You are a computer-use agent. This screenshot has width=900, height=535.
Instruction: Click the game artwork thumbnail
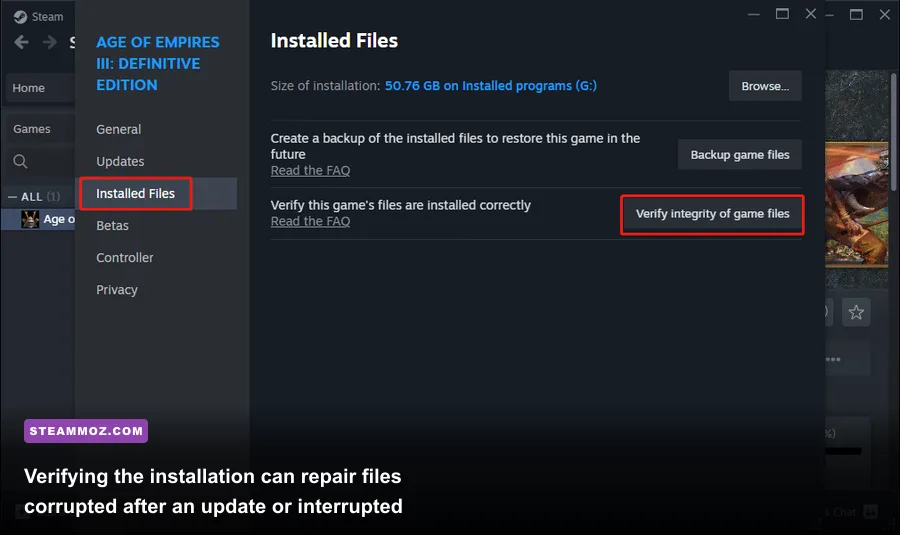click(x=856, y=204)
